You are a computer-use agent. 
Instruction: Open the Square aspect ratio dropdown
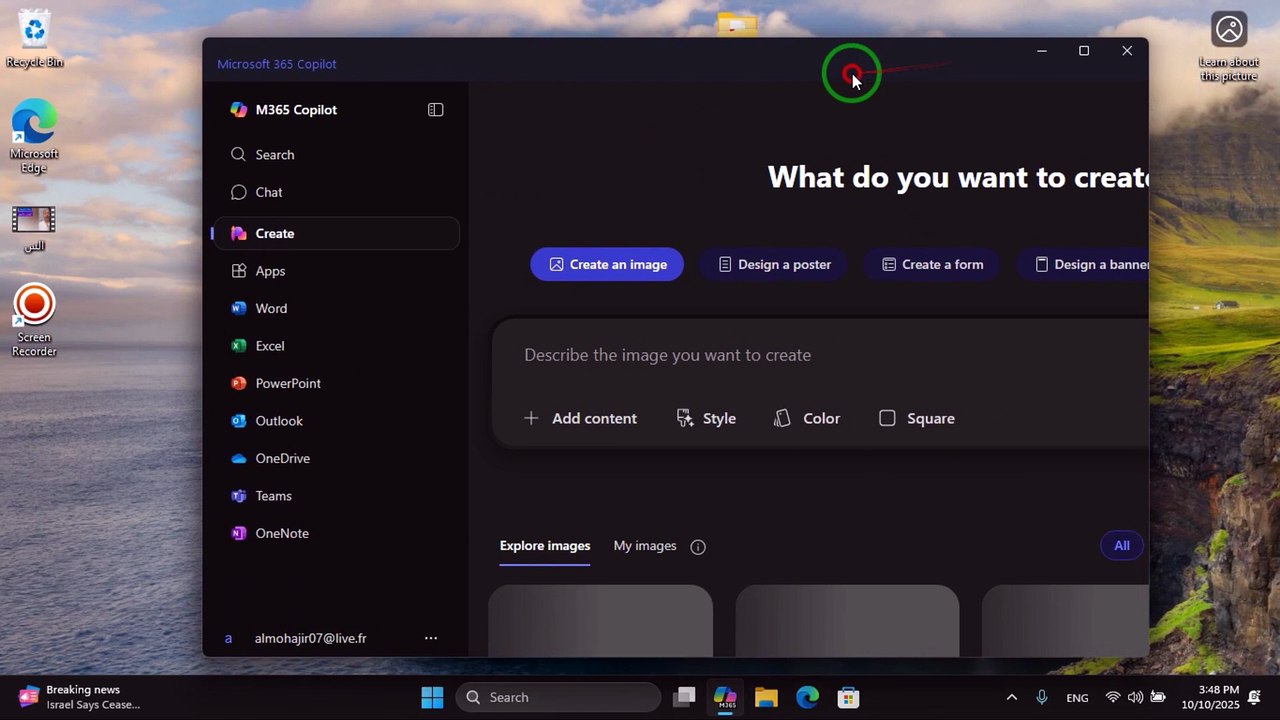click(916, 418)
